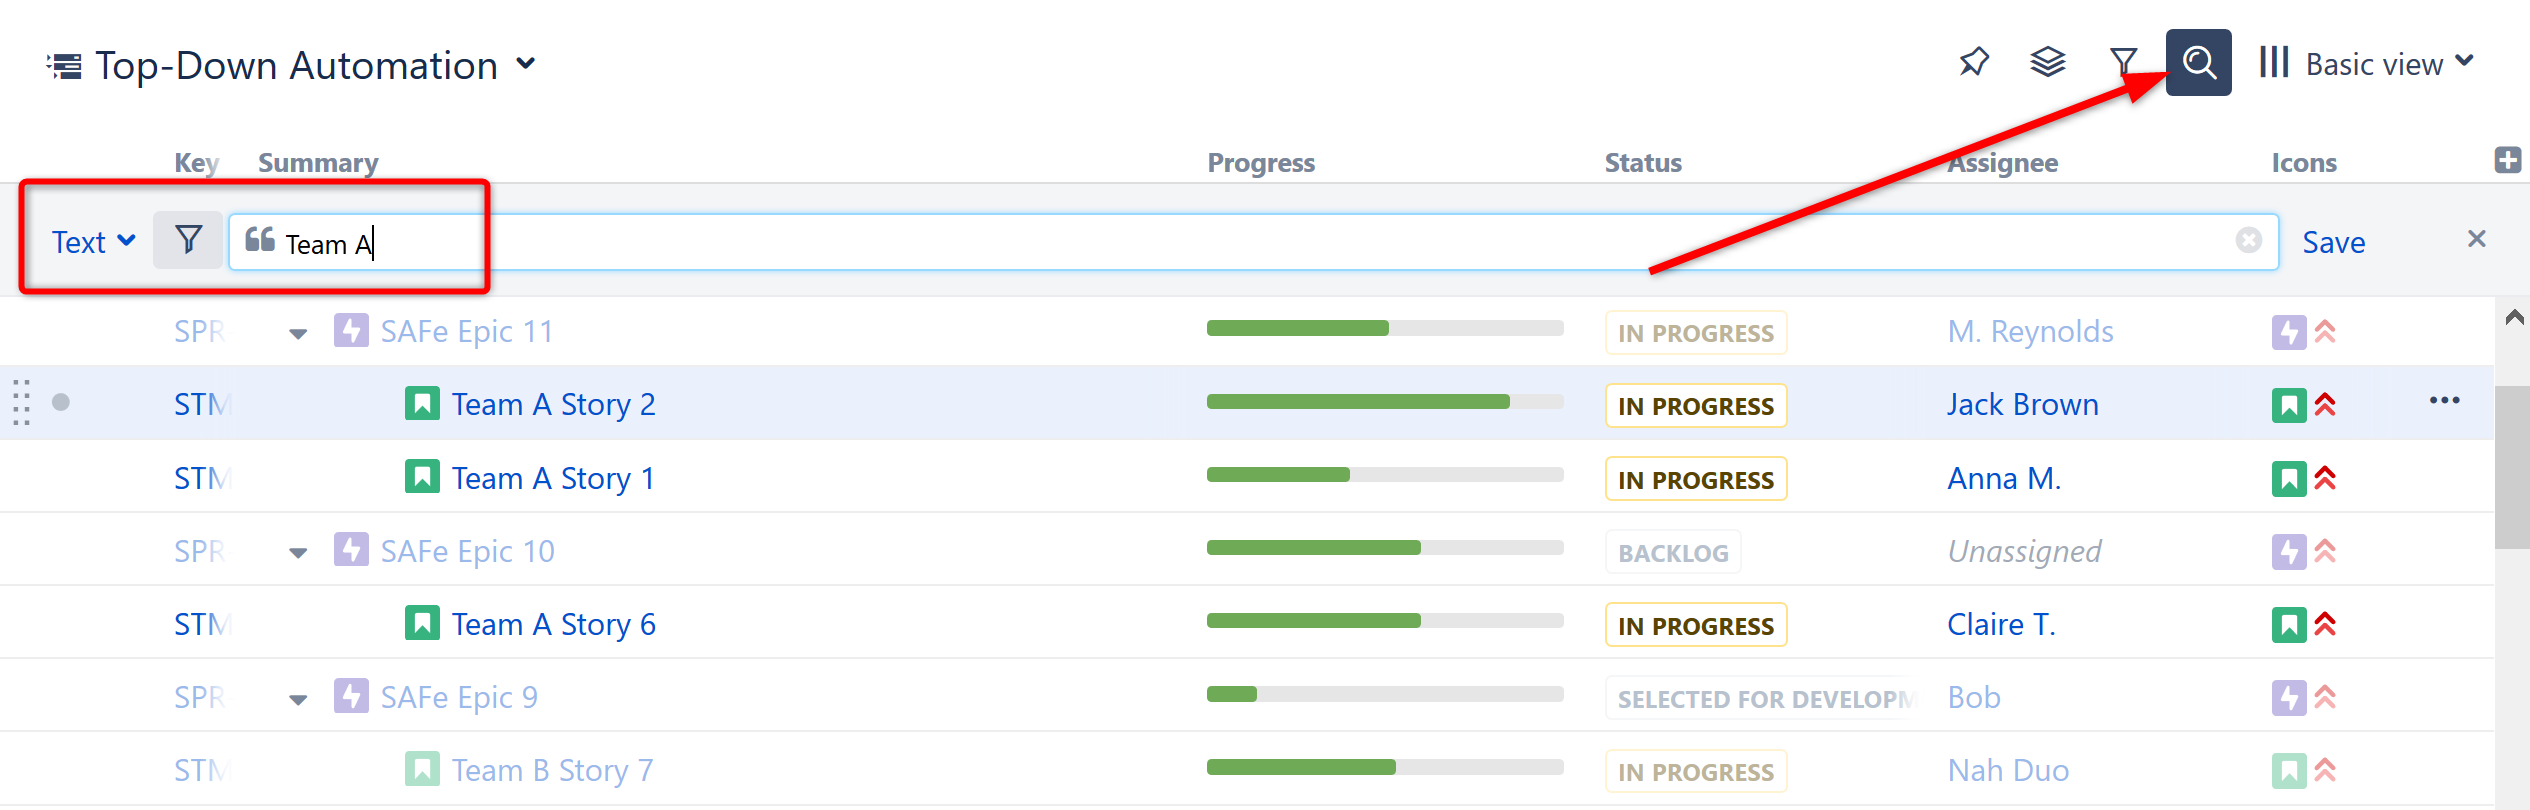Toggle the search magnifier button
This screenshot has width=2530, height=810.
pyautogui.click(x=2198, y=62)
